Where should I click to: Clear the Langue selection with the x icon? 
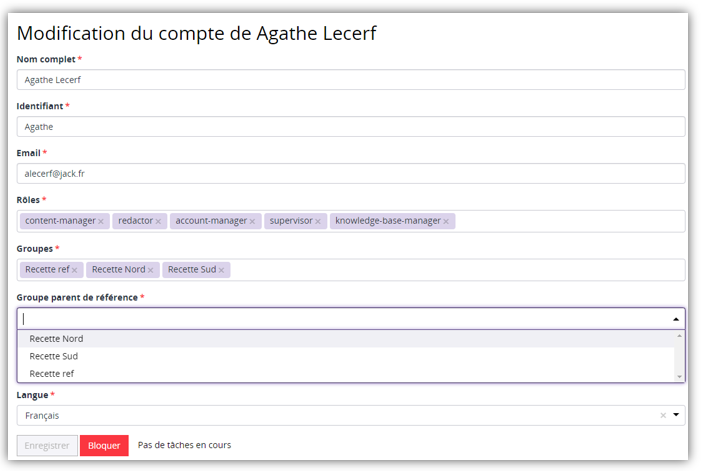pos(663,415)
